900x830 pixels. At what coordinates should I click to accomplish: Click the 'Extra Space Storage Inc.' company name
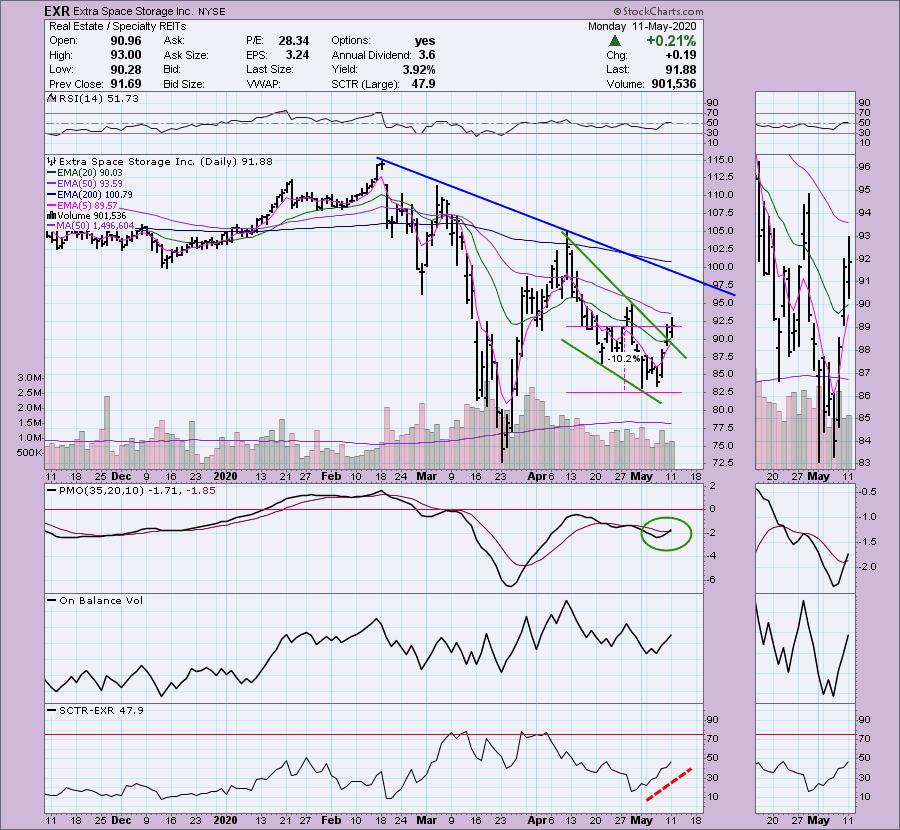point(133,11)
